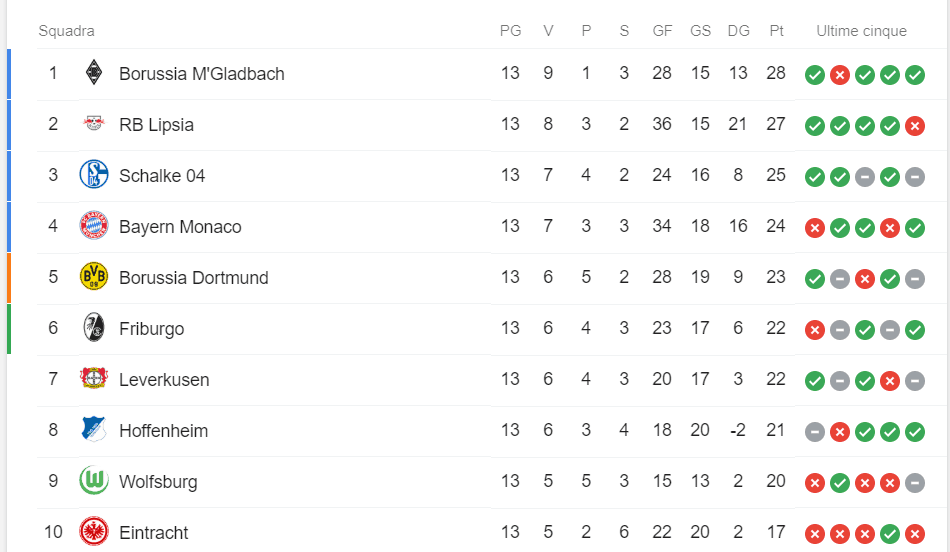Click Schalke 04's last grey draw icon

(915, 177)
